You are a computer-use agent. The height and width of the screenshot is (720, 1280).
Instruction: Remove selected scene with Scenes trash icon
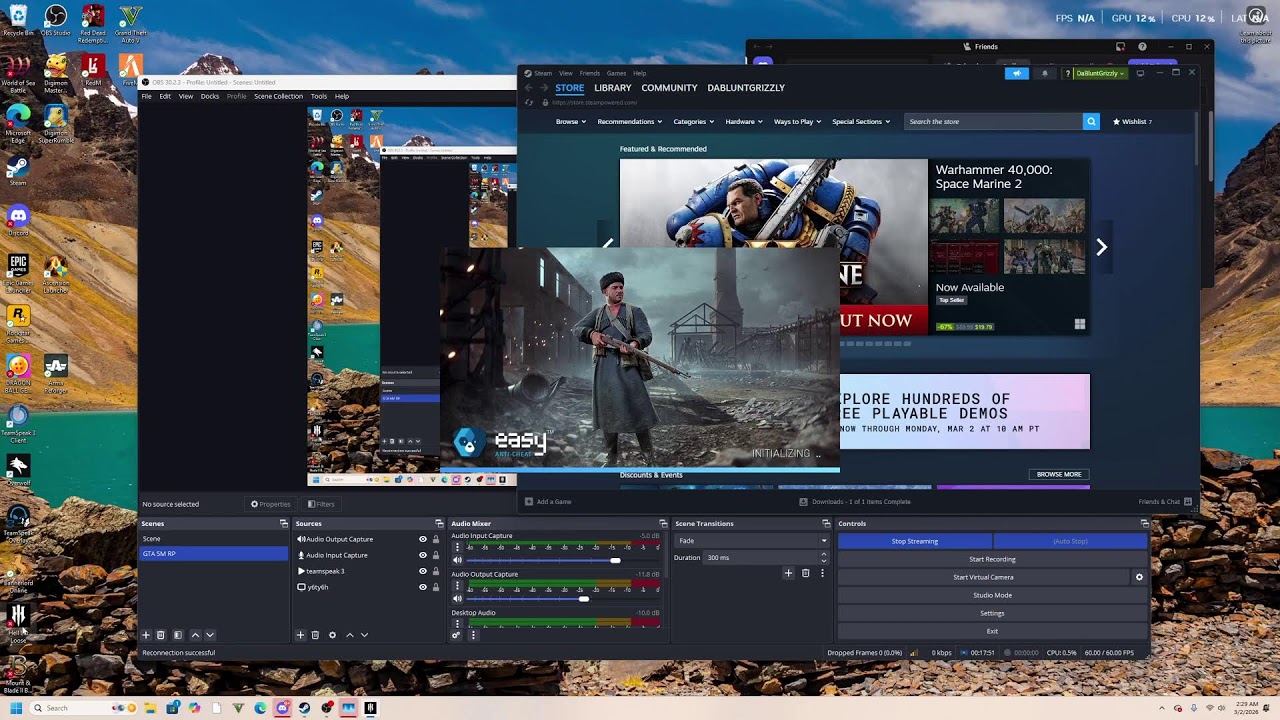click(x=161, y=635)
